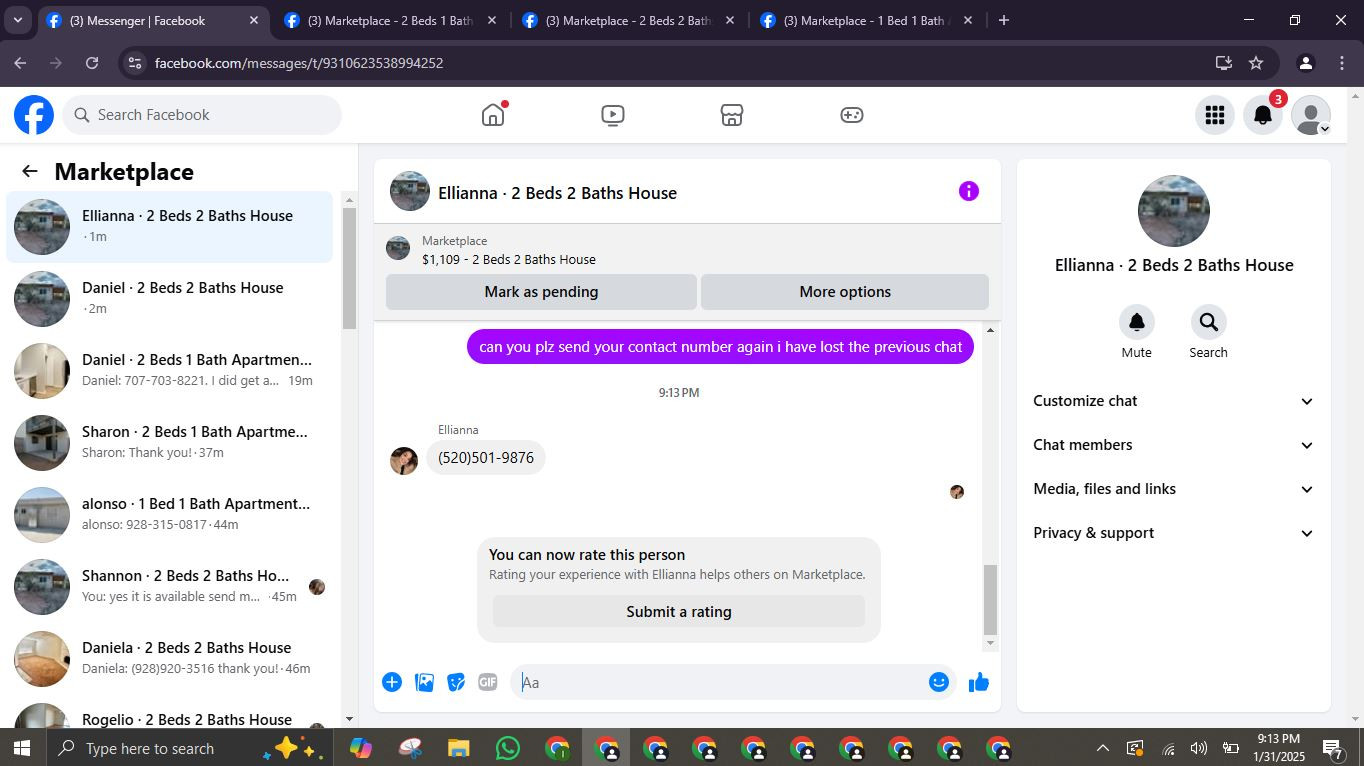1364x766 pixels.
Task: Expand Customize chat section
Action: coord(1173,401)
